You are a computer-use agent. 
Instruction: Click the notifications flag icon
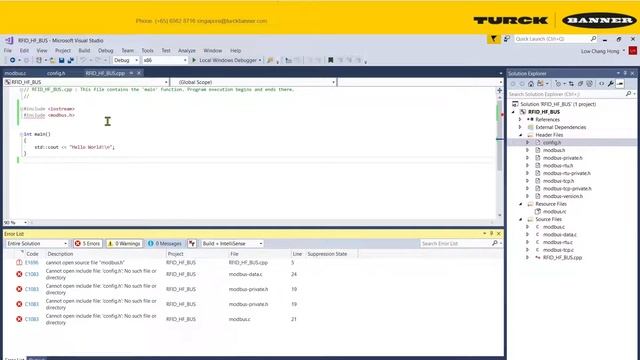(x=493, y=39)
